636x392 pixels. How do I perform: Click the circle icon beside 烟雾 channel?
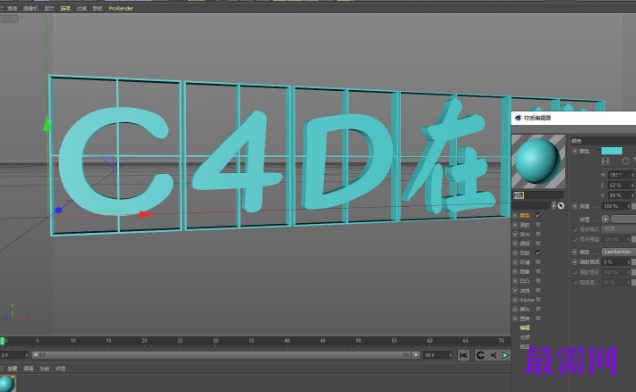[x=515, y=271]
